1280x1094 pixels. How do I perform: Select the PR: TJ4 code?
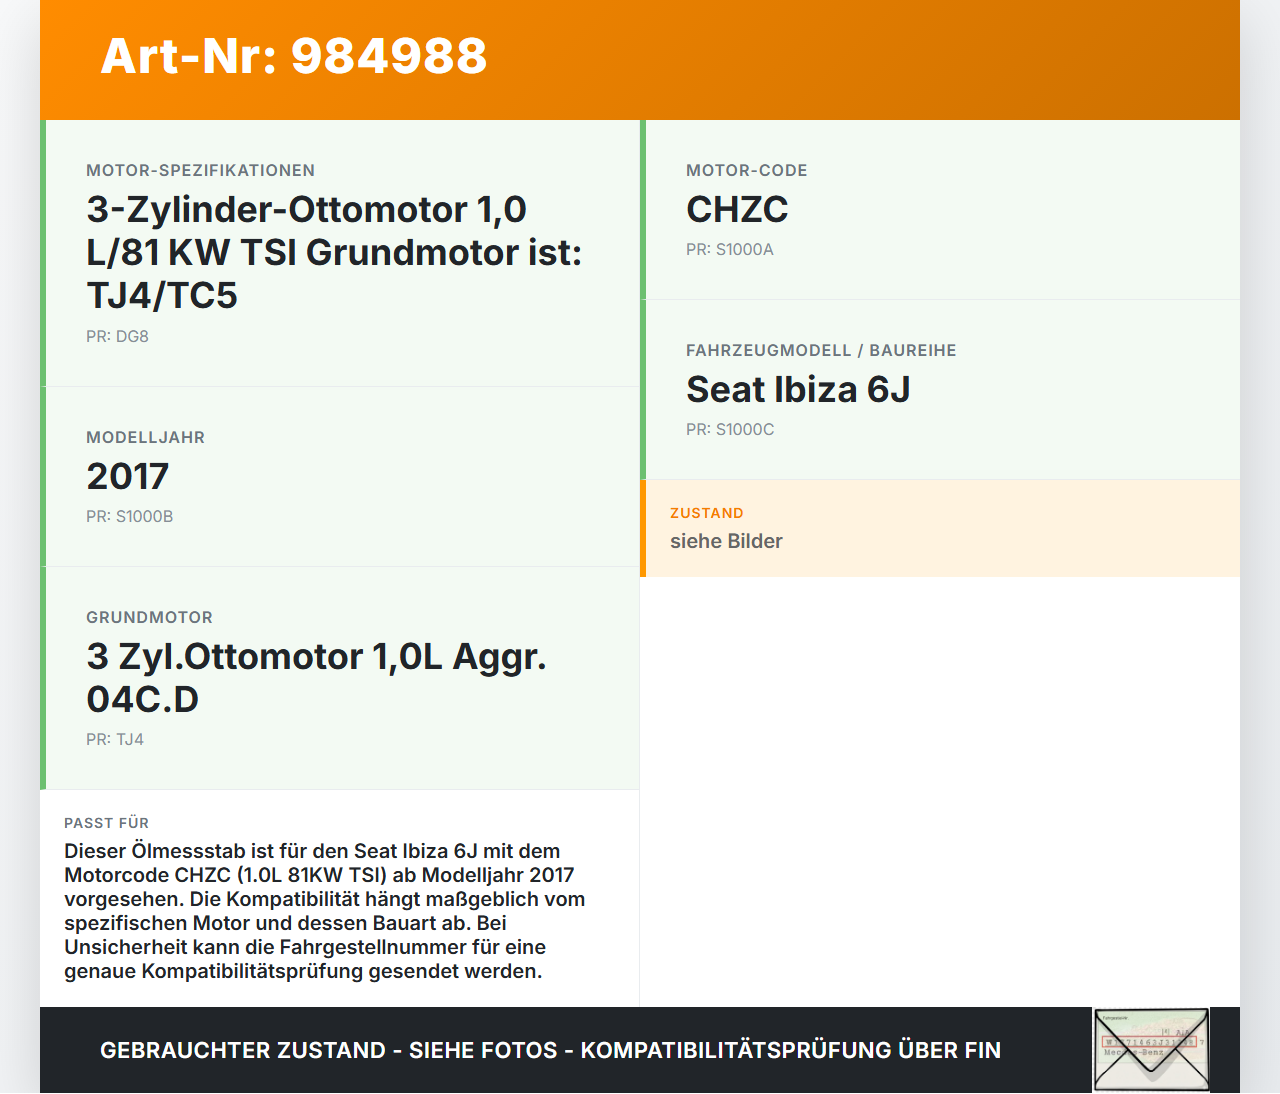pos(115,740)
